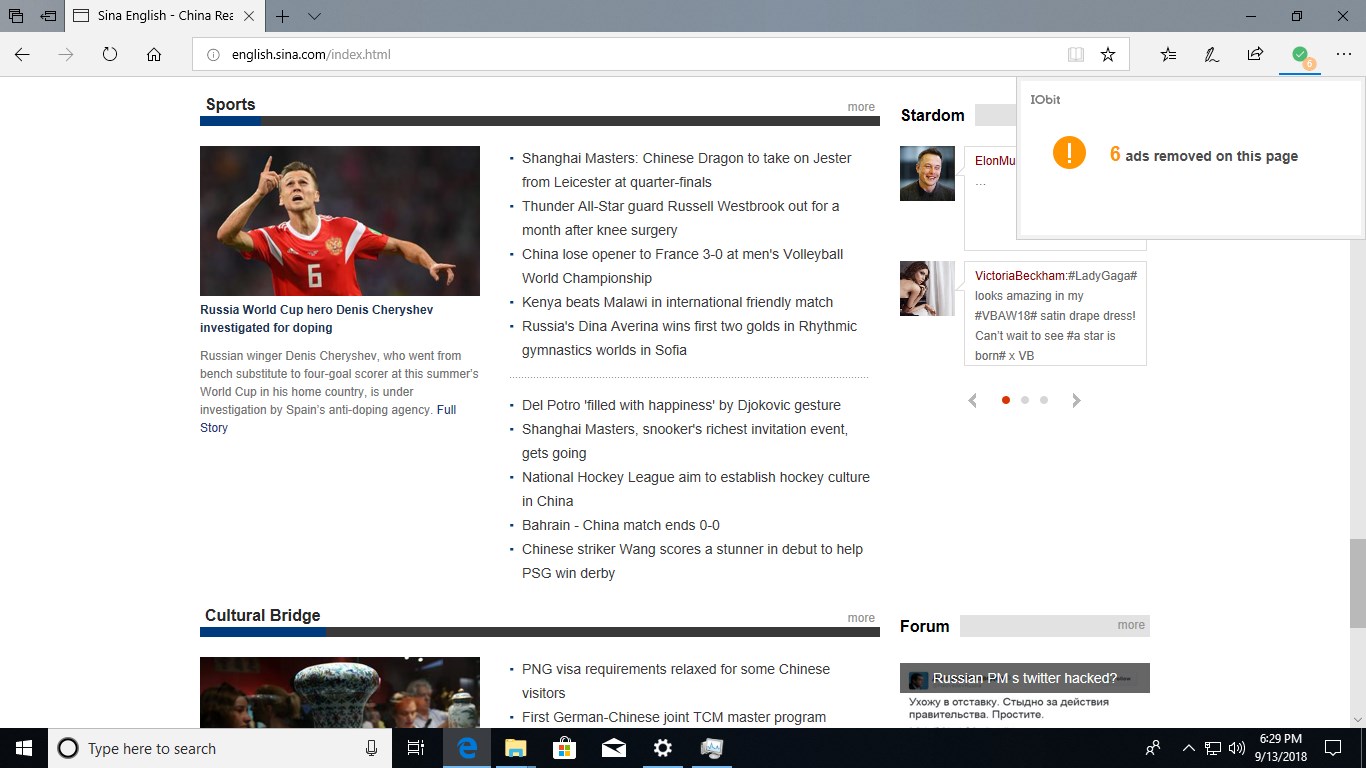
Task: Open the browser home page
Action: pos(154,55)
